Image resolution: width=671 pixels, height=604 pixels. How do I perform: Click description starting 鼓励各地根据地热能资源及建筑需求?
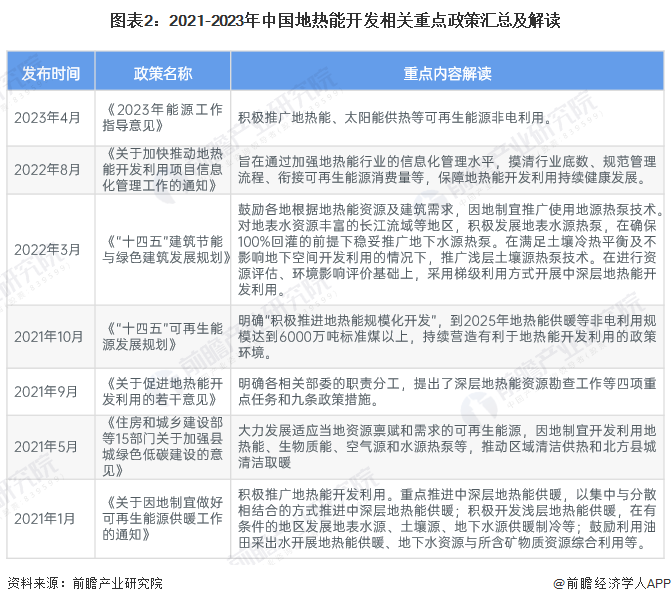coord(449,250)
